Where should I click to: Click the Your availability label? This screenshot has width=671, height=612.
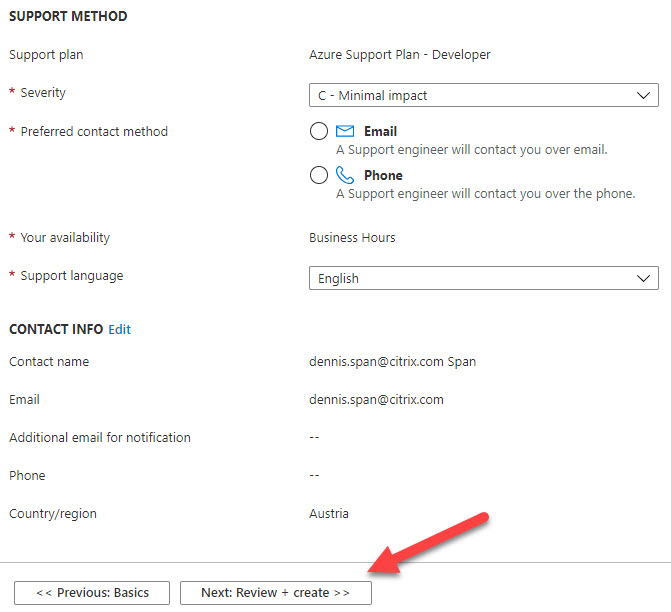pyautogui.click(x=65, y=238)
